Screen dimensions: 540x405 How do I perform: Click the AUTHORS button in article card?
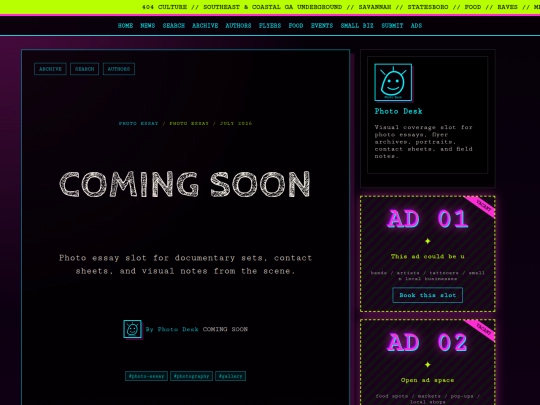[x=118, y=69]
